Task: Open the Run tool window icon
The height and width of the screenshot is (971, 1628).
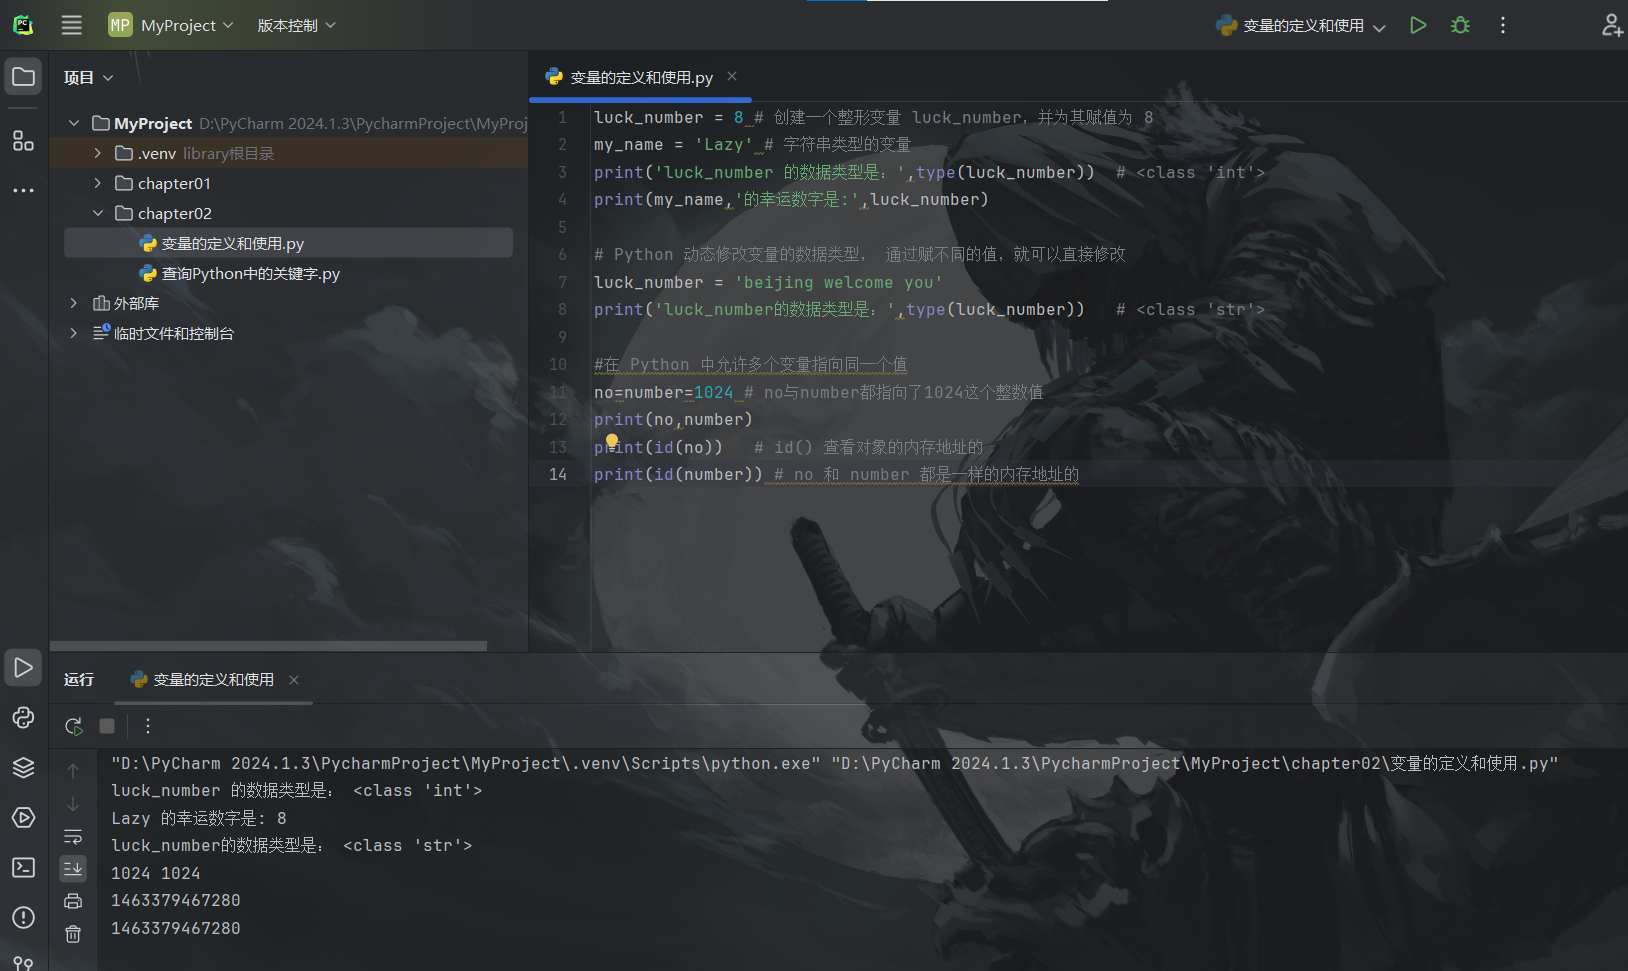Action: click(23, 667)
